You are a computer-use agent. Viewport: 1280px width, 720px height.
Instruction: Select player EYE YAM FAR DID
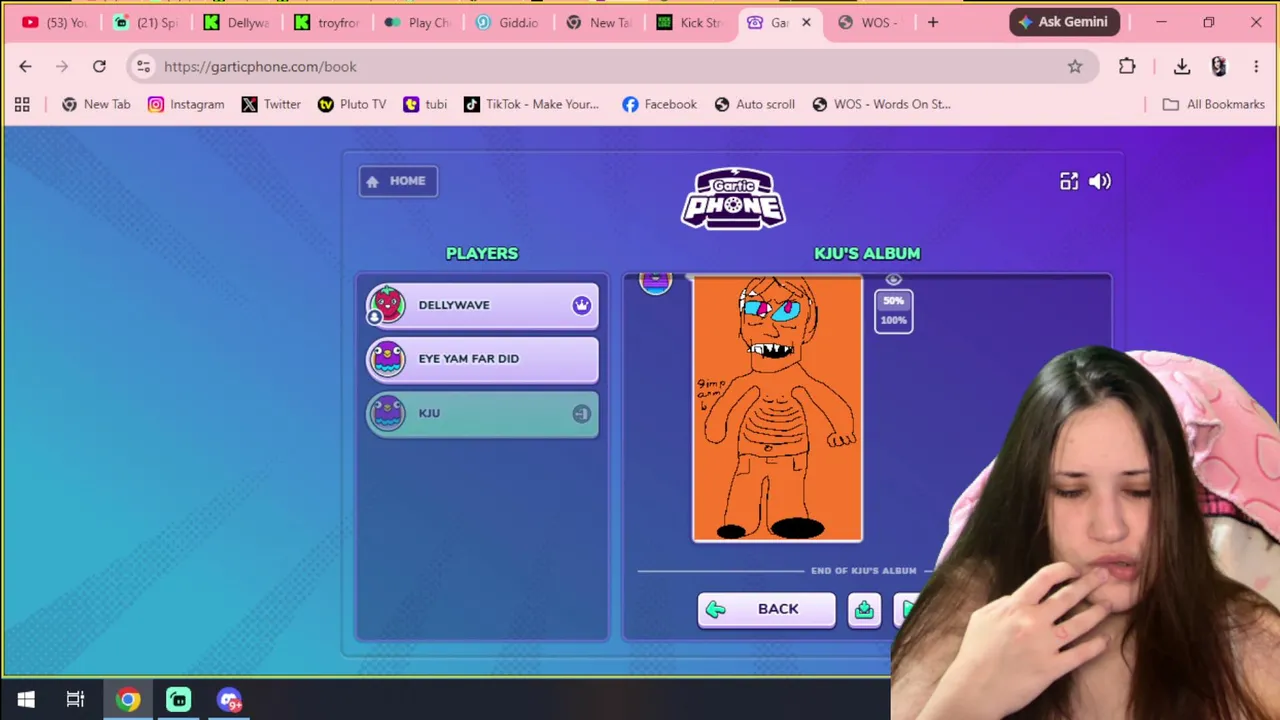[x=482, y=359]
